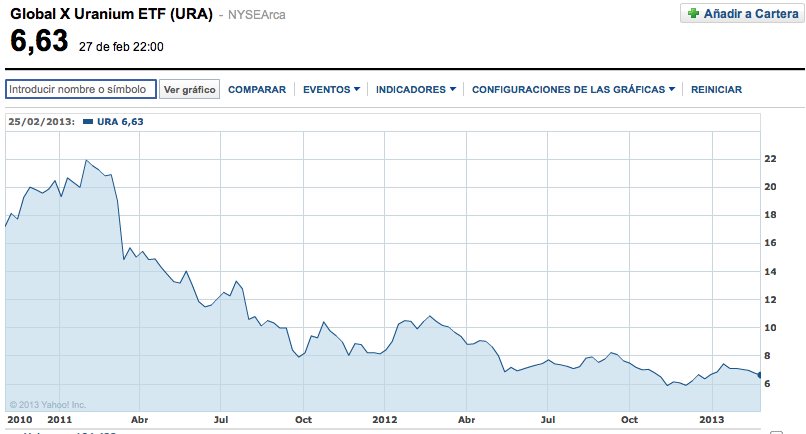This screenshot has width=806, height=434.
Task: Click the green plus icon in Añadir a Cartera
Action: click(693, 14)
